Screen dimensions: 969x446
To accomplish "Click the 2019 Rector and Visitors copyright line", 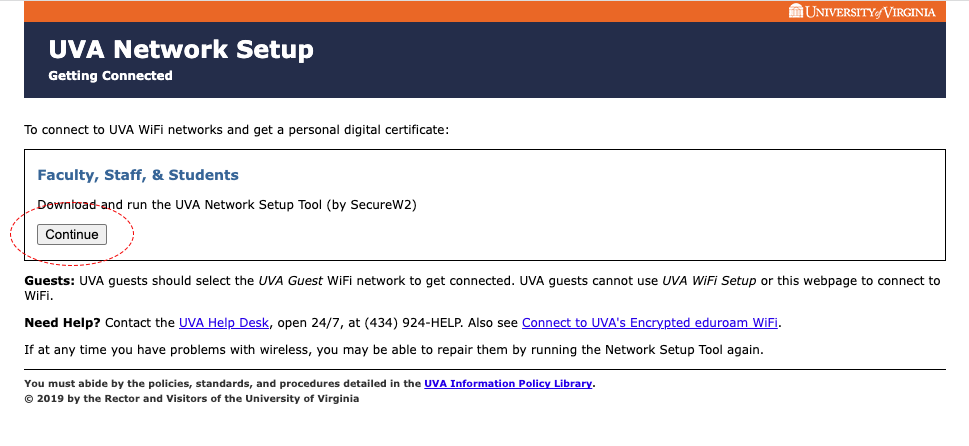I will pyautogui.click(x=192, y=398).
